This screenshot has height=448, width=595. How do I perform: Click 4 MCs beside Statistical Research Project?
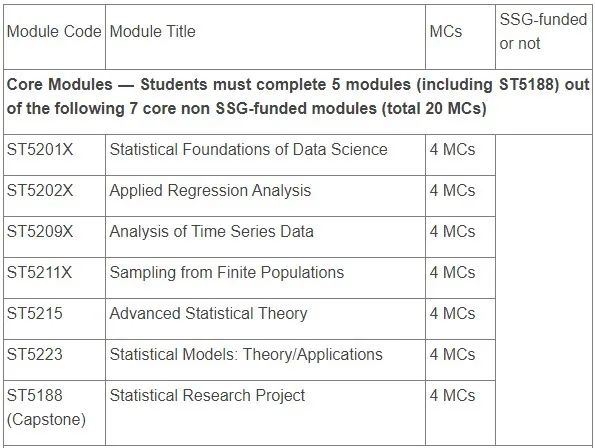pyautogui.click(x=452, y=395)
